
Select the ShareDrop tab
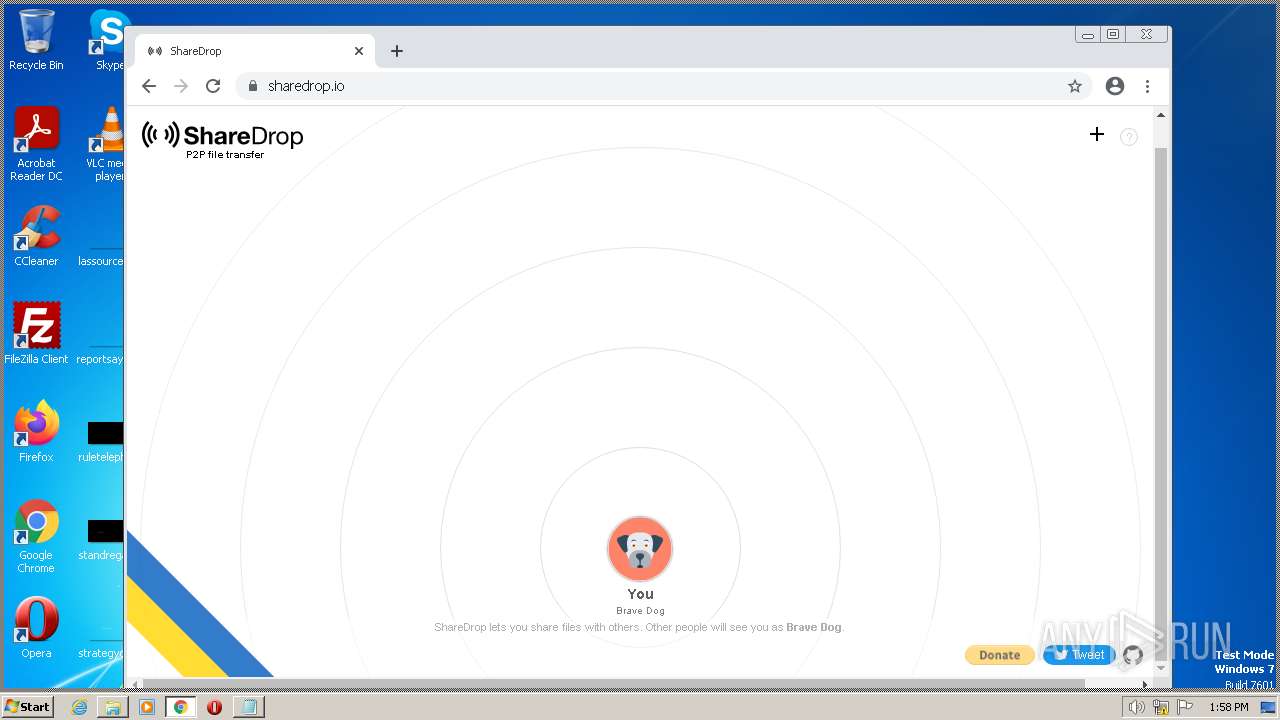point(254,51)
